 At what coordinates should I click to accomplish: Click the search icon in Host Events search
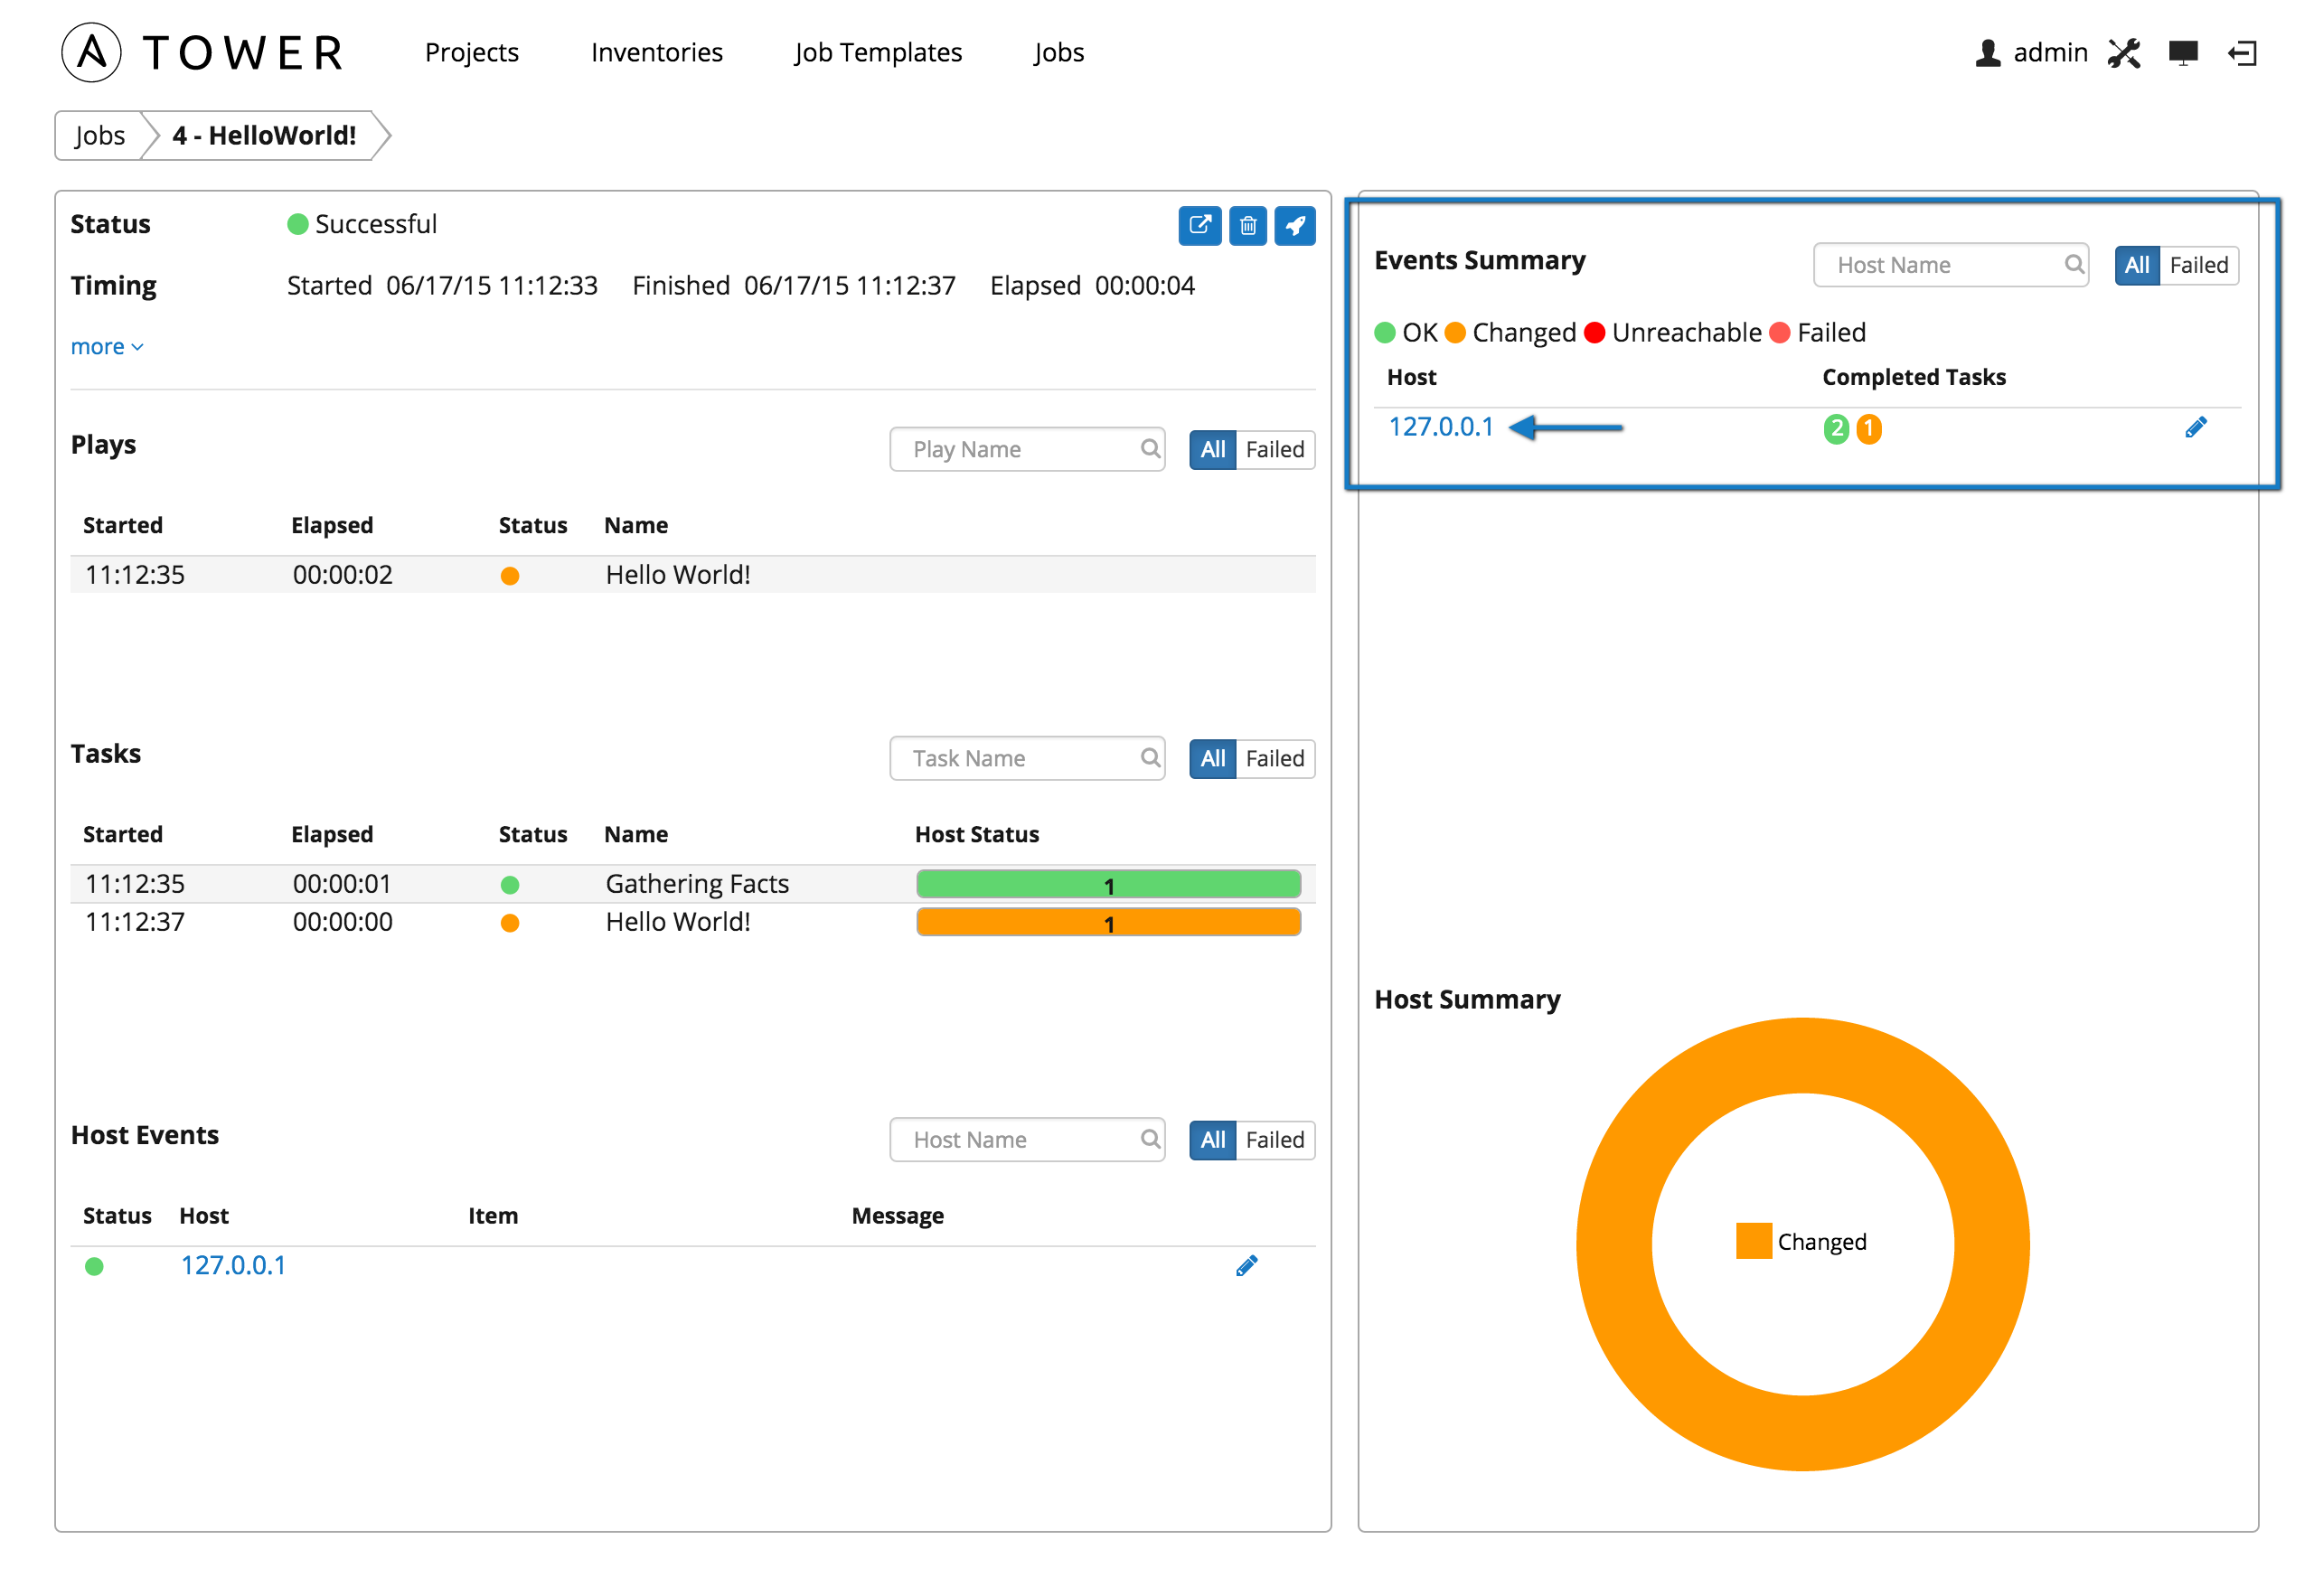[x=1150, y=1138]
